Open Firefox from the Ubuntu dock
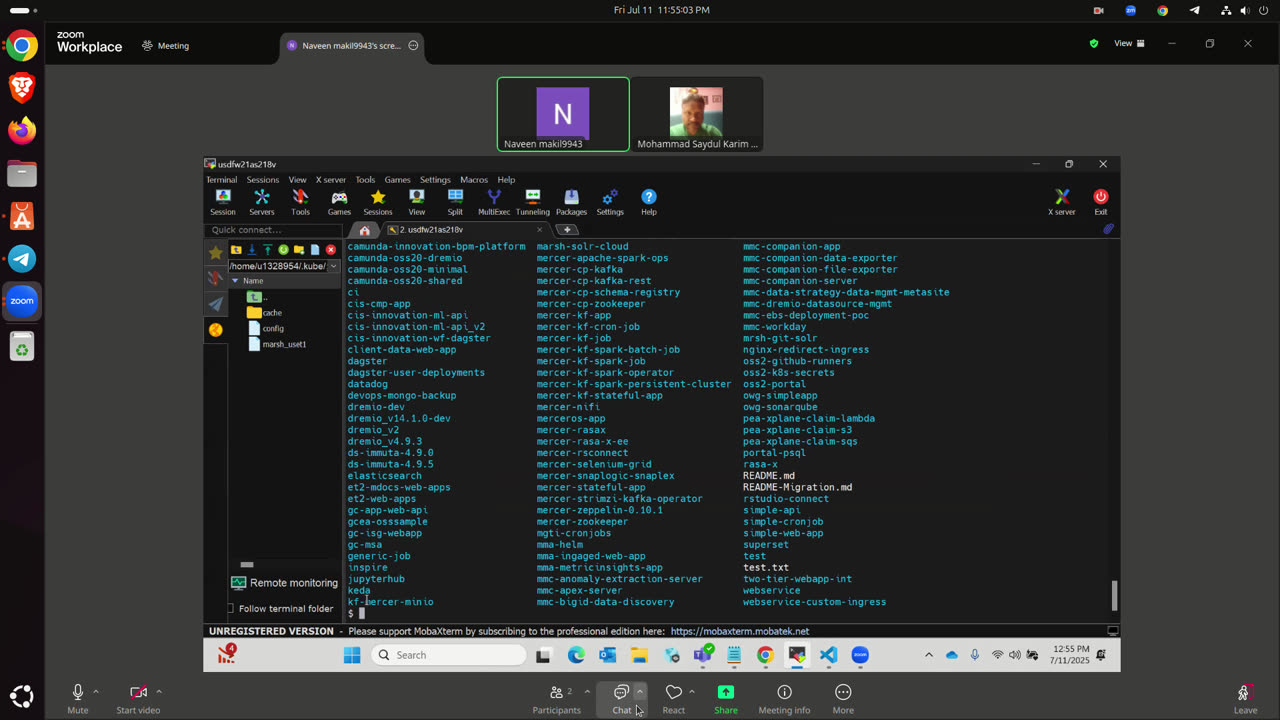Viewport: 1280px width, 720px height. (x=22, y=130)
